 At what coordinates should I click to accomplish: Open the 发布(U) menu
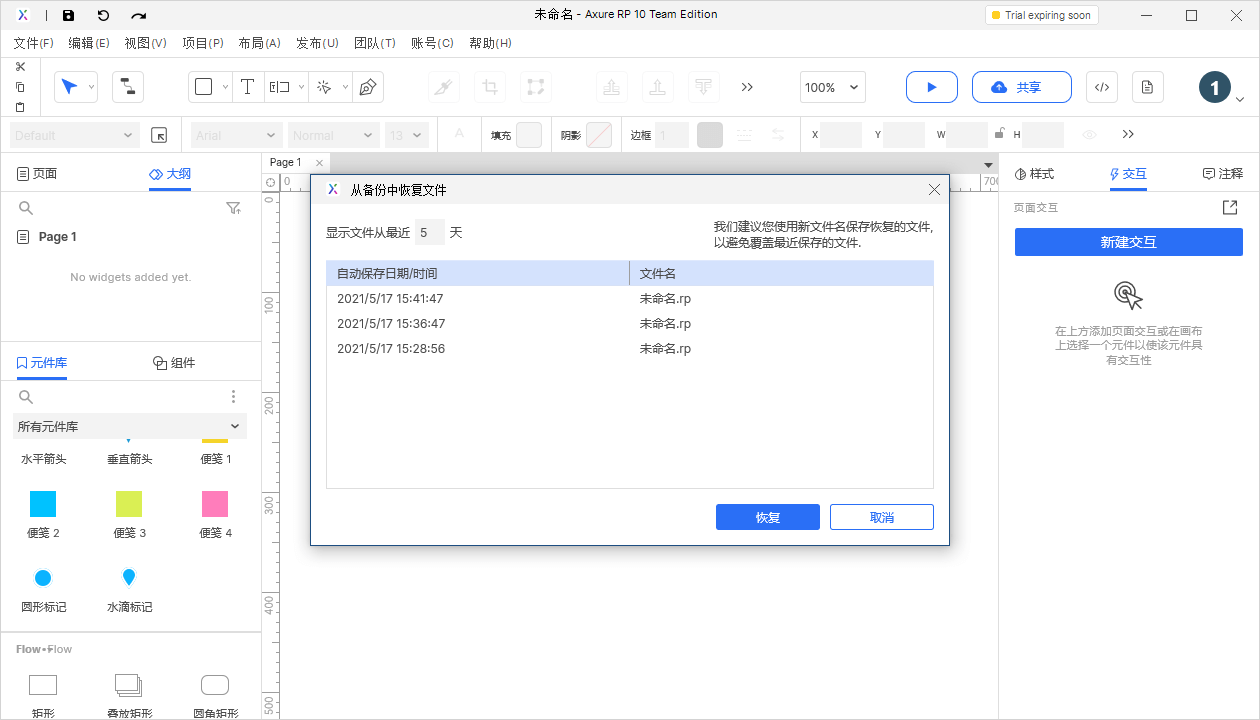(x=317, y=43)
